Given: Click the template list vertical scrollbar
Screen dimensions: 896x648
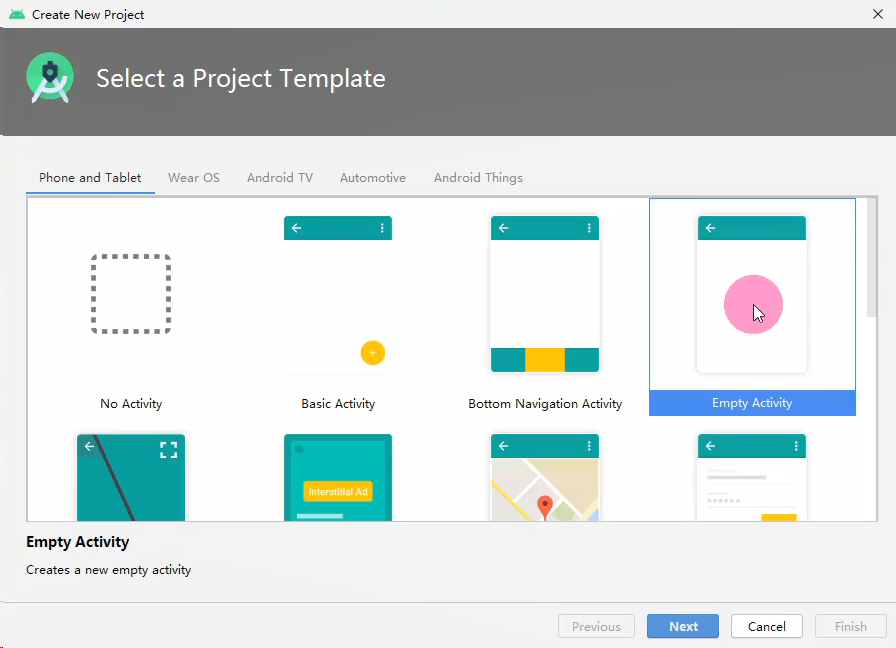Looking at the screenshot, I should point(871,257).
